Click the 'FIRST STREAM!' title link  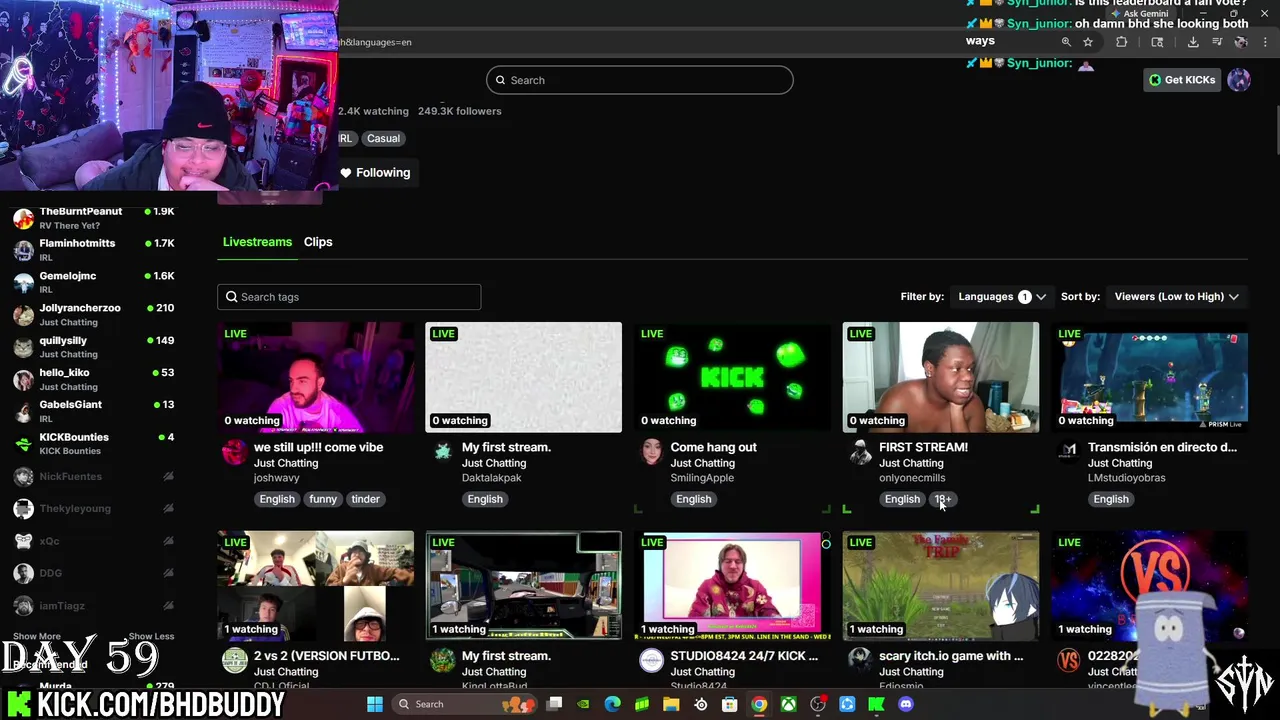pos(923,447)
